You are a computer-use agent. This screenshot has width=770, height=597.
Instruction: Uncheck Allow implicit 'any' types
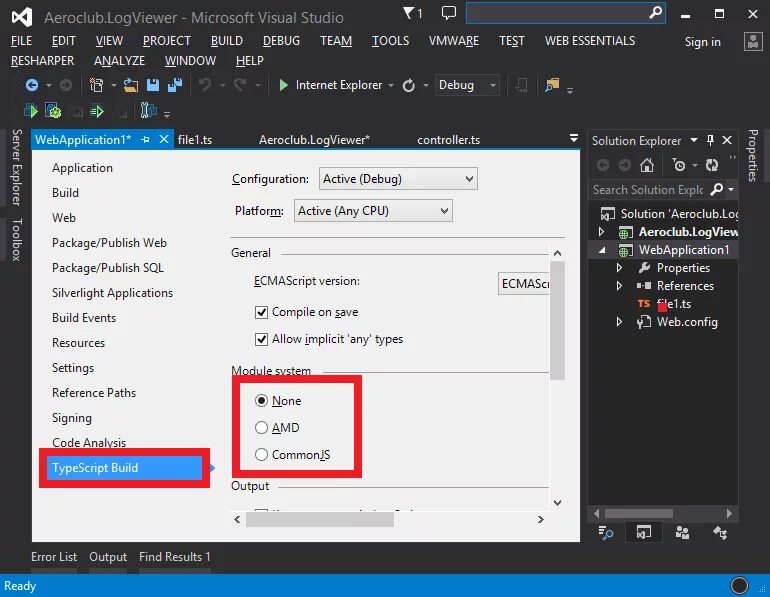(261, 339)
